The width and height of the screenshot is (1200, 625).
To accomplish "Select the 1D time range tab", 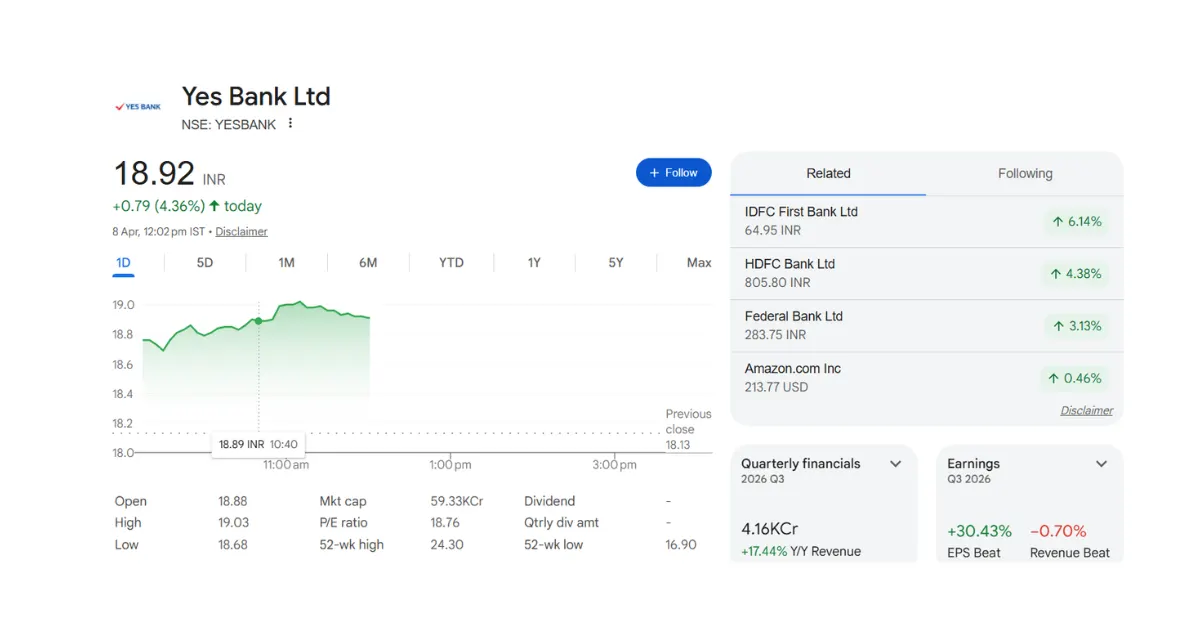I will tap(123, 263).
